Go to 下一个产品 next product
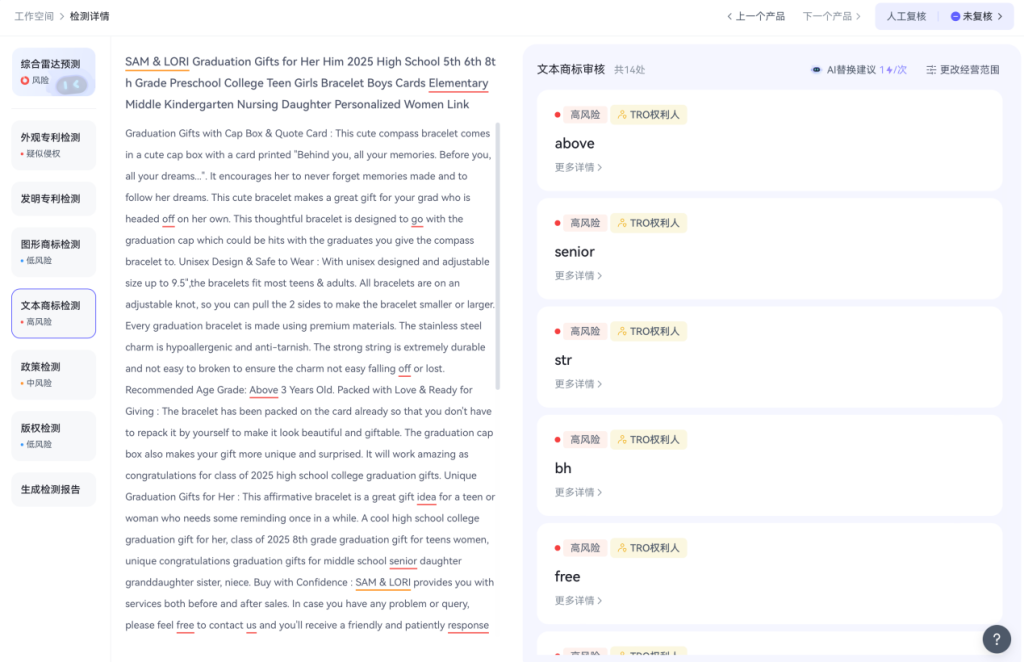This screenshot has height=662, width=1024. (831, 16)
